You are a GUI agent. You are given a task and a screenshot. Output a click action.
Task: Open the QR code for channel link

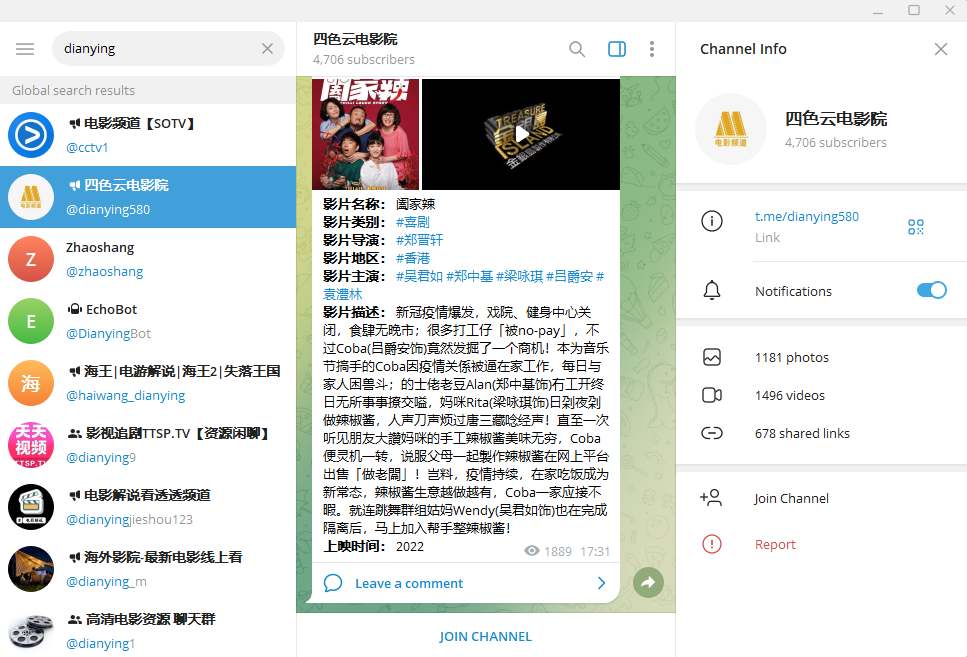[x=916, y=226]
